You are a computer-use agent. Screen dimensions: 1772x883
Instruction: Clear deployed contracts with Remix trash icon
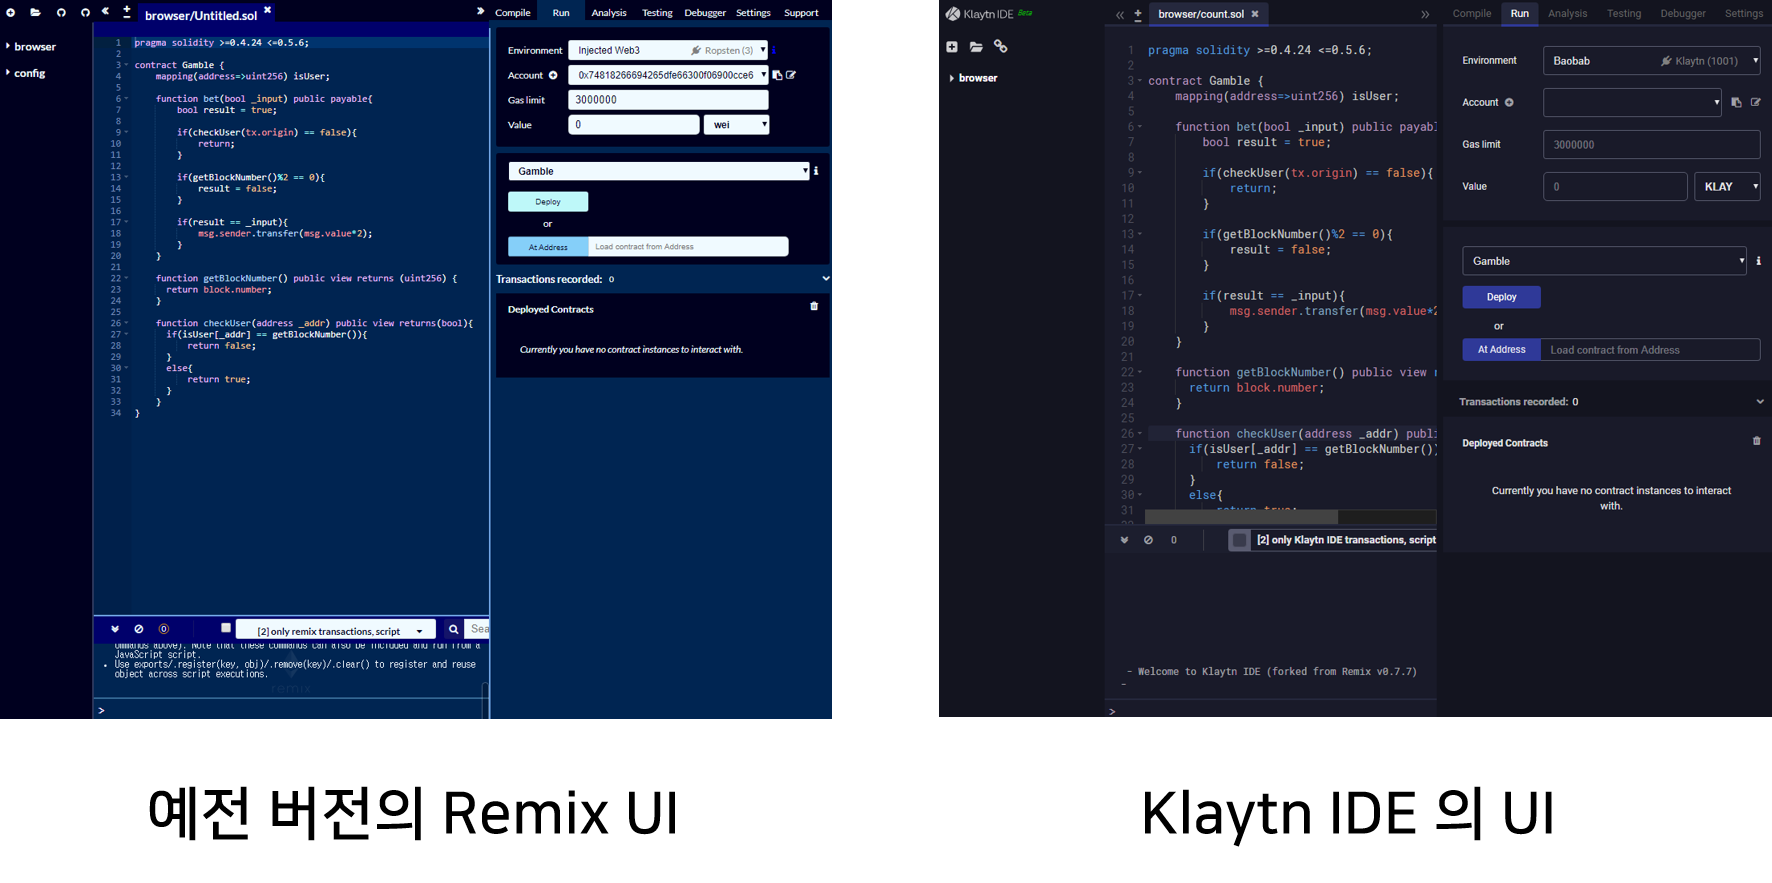814,306
